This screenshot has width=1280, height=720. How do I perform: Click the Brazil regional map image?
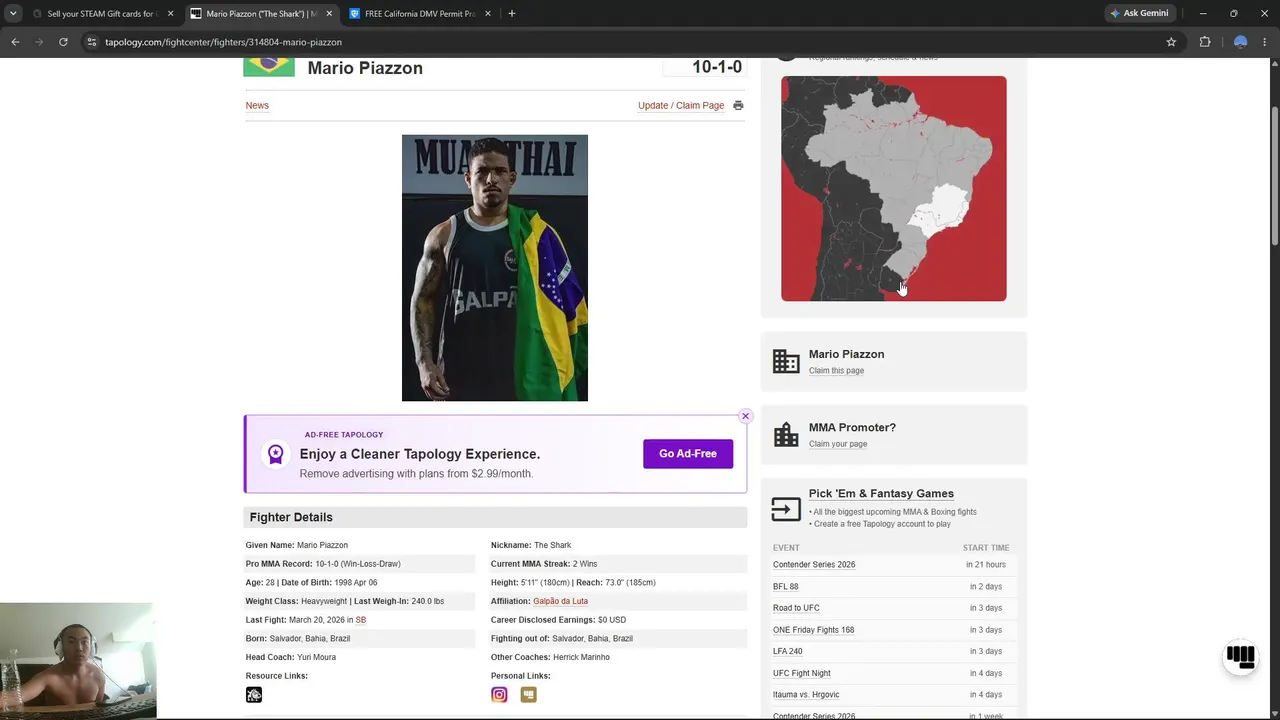(894, 188)
